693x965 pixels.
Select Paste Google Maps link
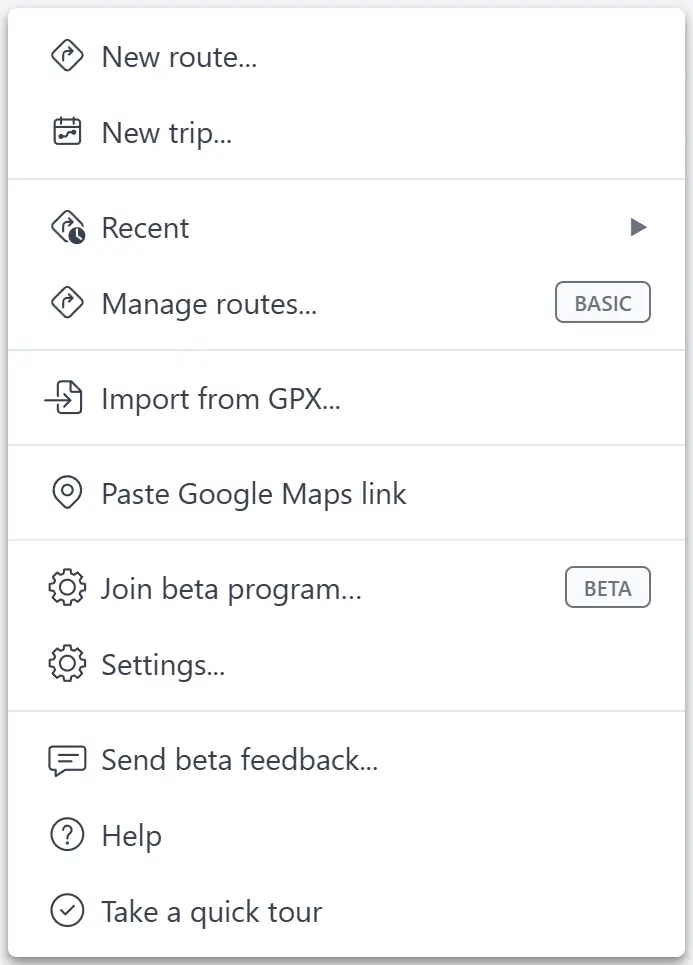click(x=346, y=493)
